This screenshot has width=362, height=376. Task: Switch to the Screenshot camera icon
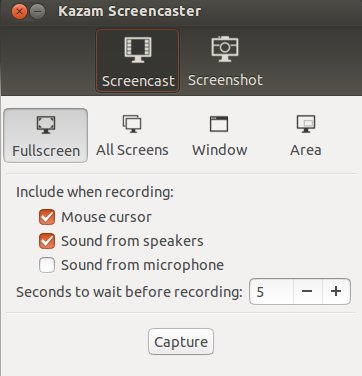point(225,49)
